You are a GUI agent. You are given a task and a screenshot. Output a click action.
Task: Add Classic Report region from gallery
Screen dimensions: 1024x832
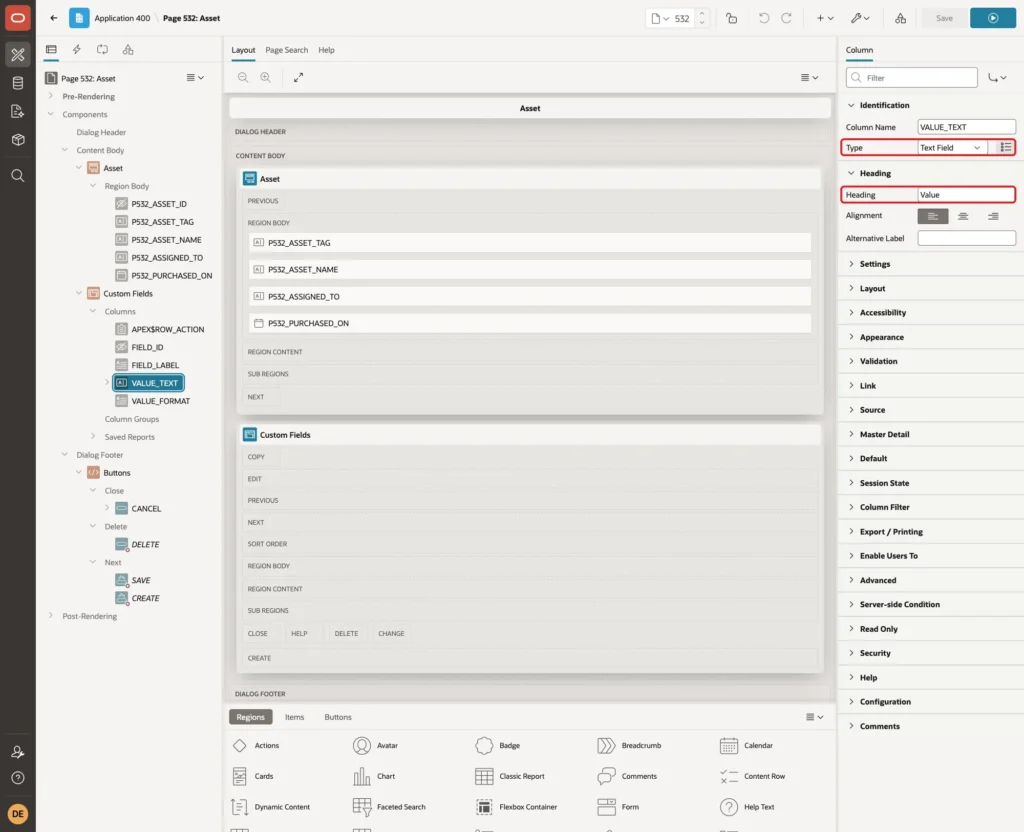(510, 776)
